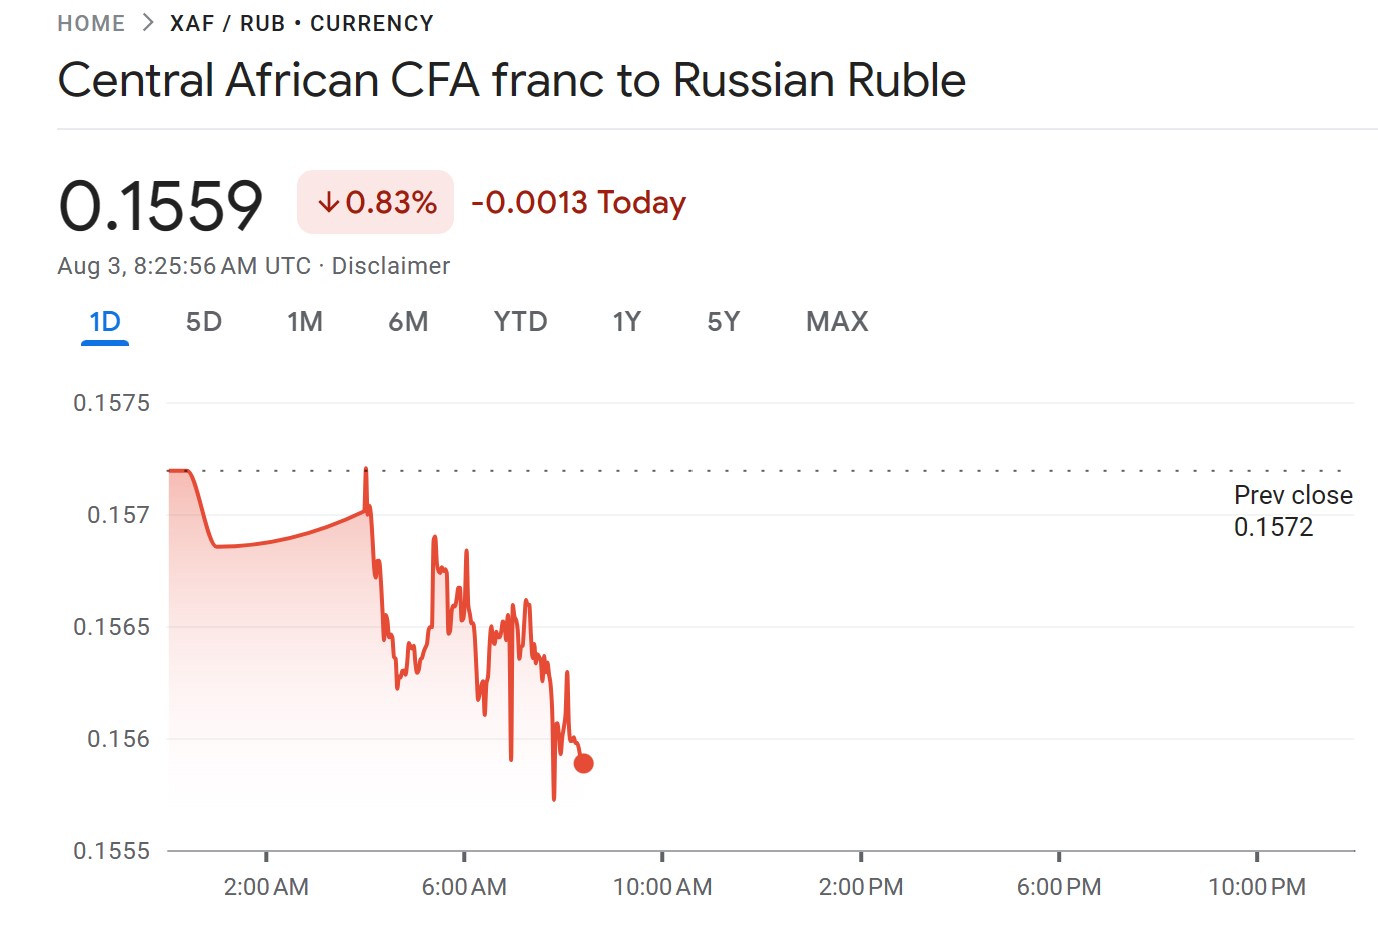The image size is (1378, 946).
Task: Click the red current-price dot marker
Action: click(x=584, y=763)
